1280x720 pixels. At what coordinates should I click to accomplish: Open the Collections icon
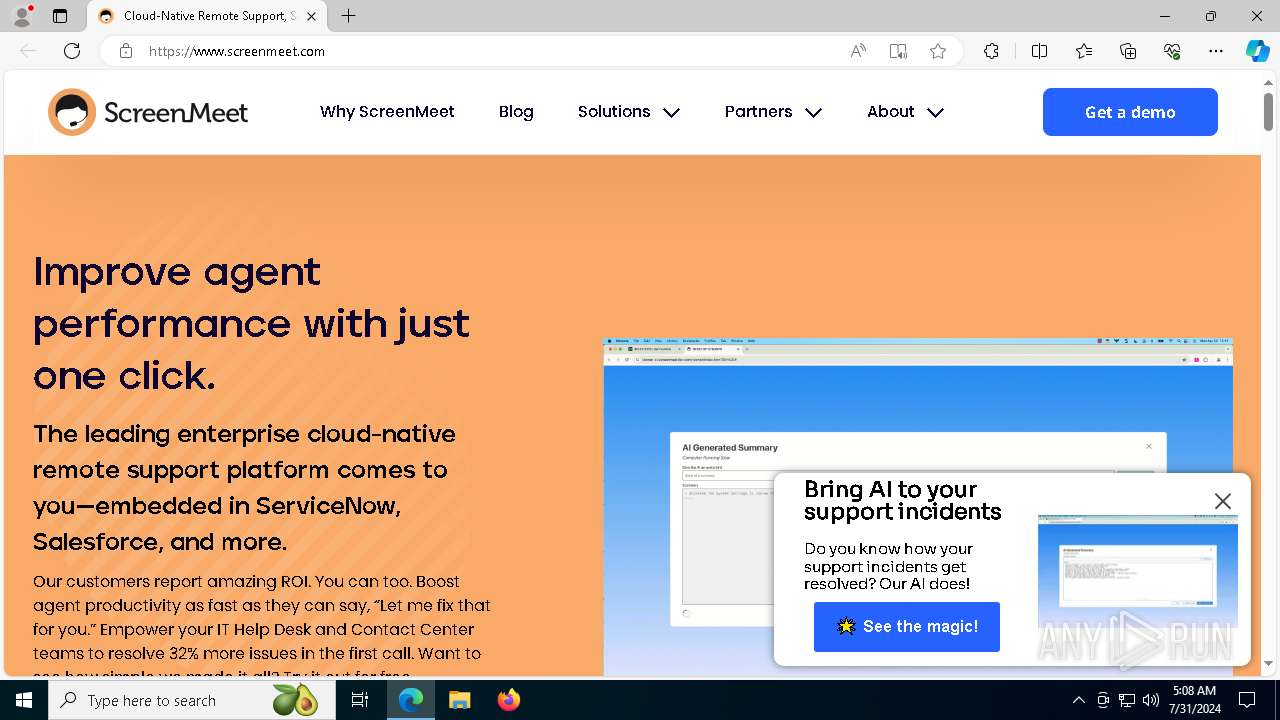(x=1128, y=51)
